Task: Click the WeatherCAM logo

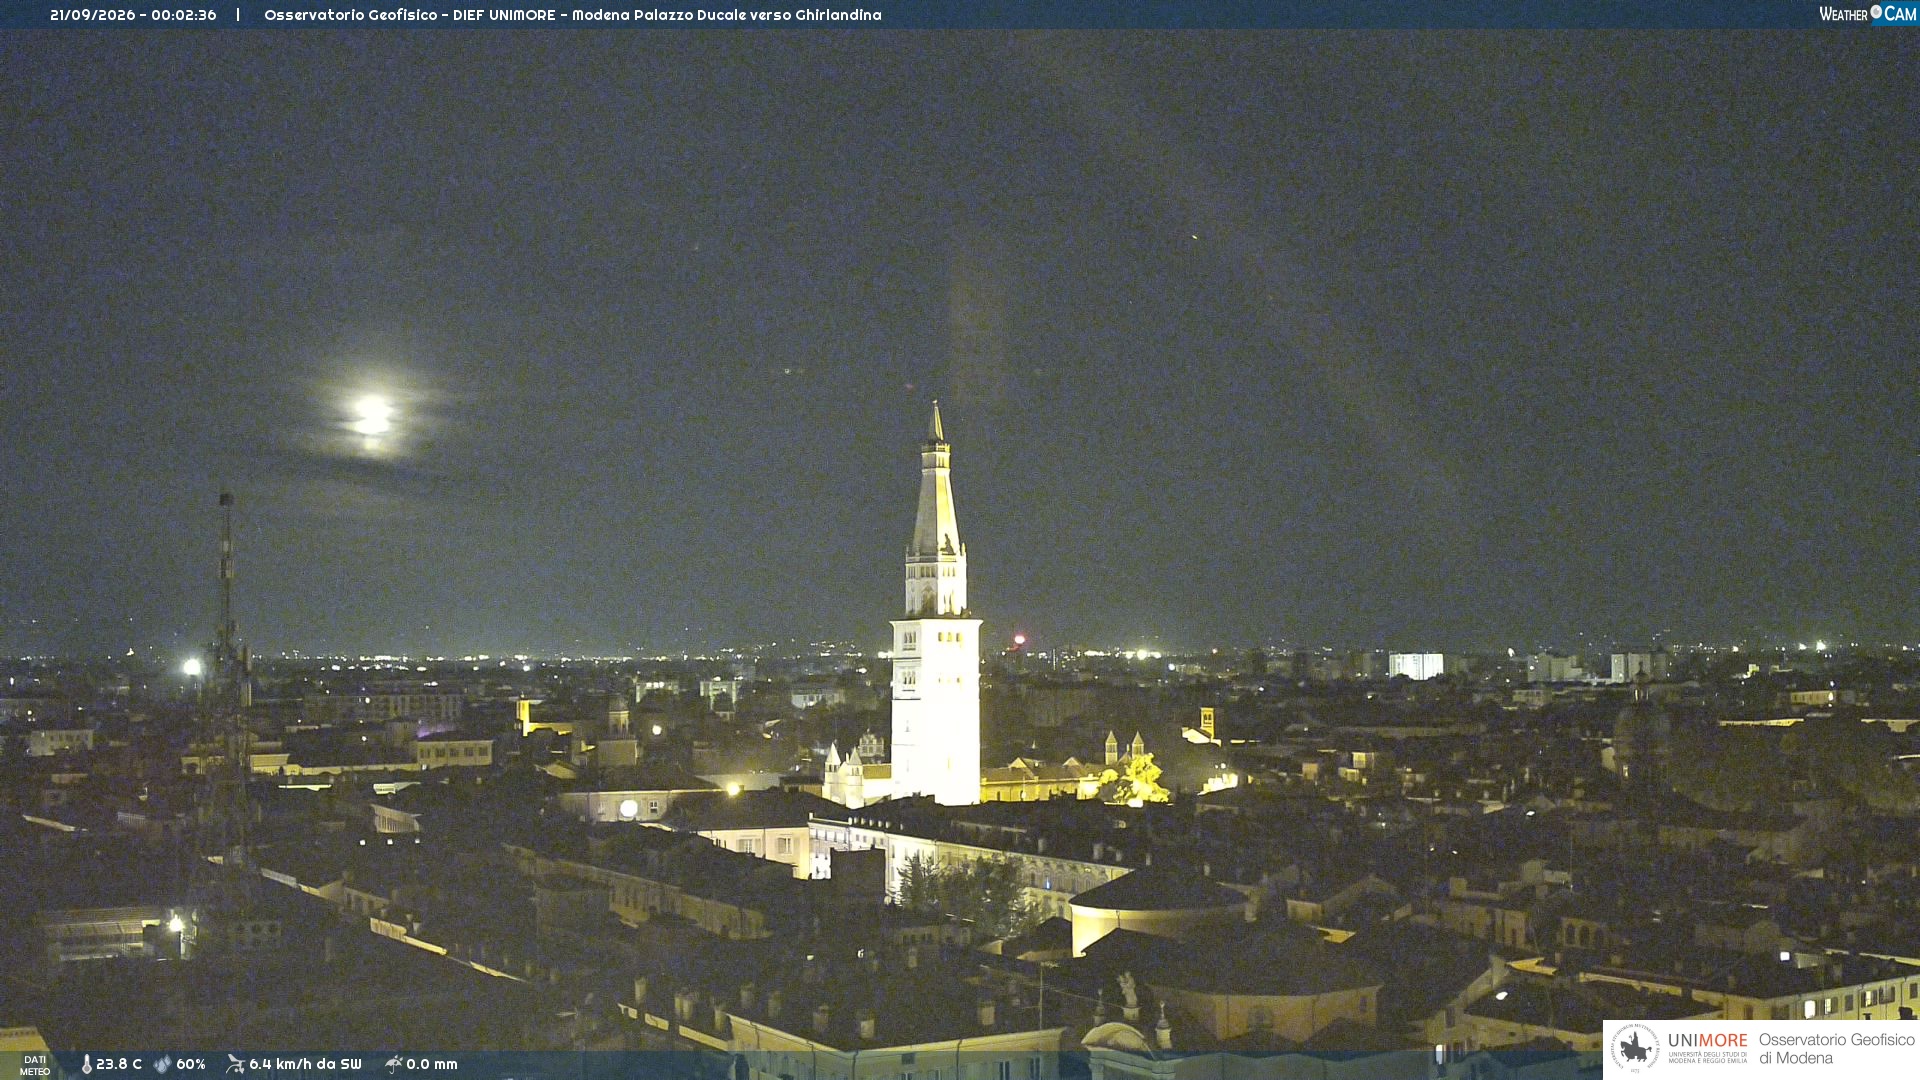Action: [x=1867, y=13]
